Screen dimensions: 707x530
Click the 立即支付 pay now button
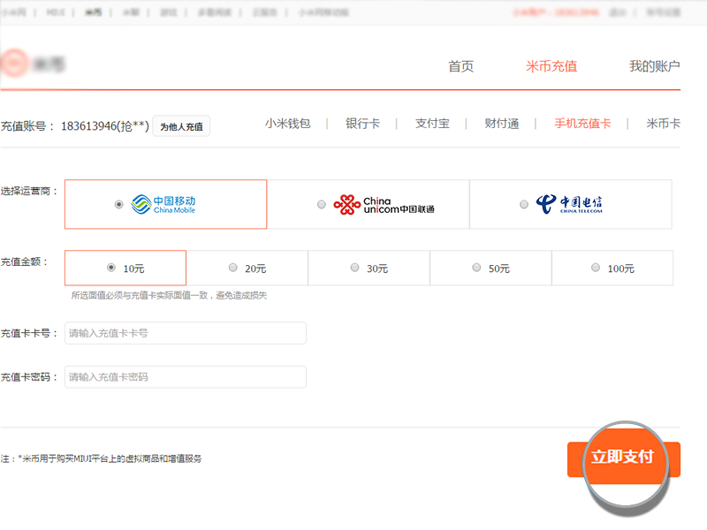tap(624, 459)
